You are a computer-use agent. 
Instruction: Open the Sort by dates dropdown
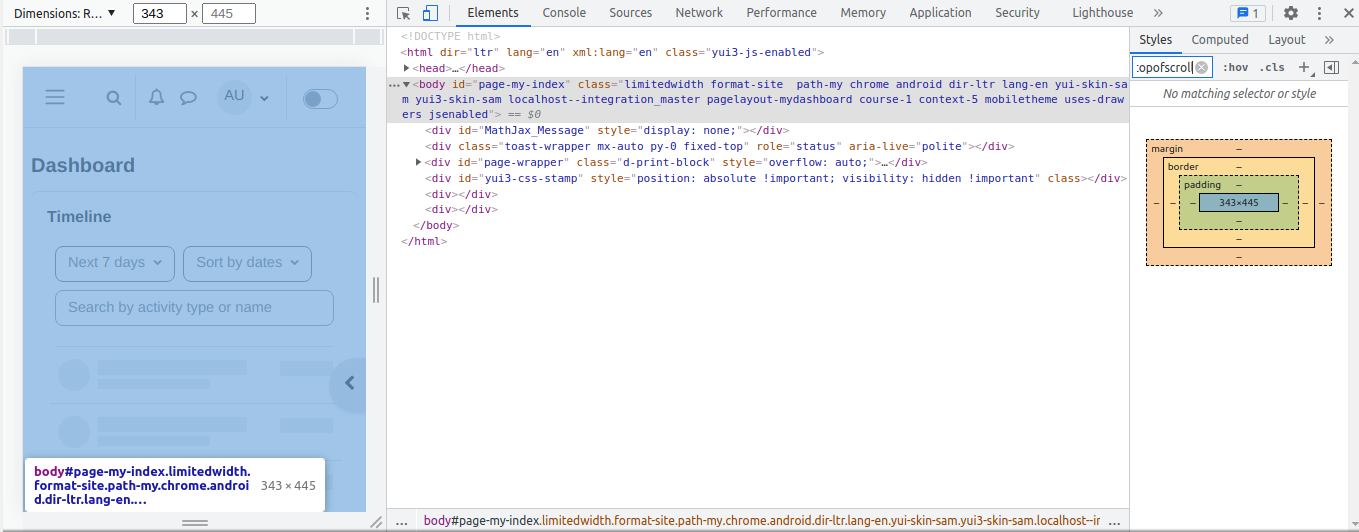tap(248, 263)
